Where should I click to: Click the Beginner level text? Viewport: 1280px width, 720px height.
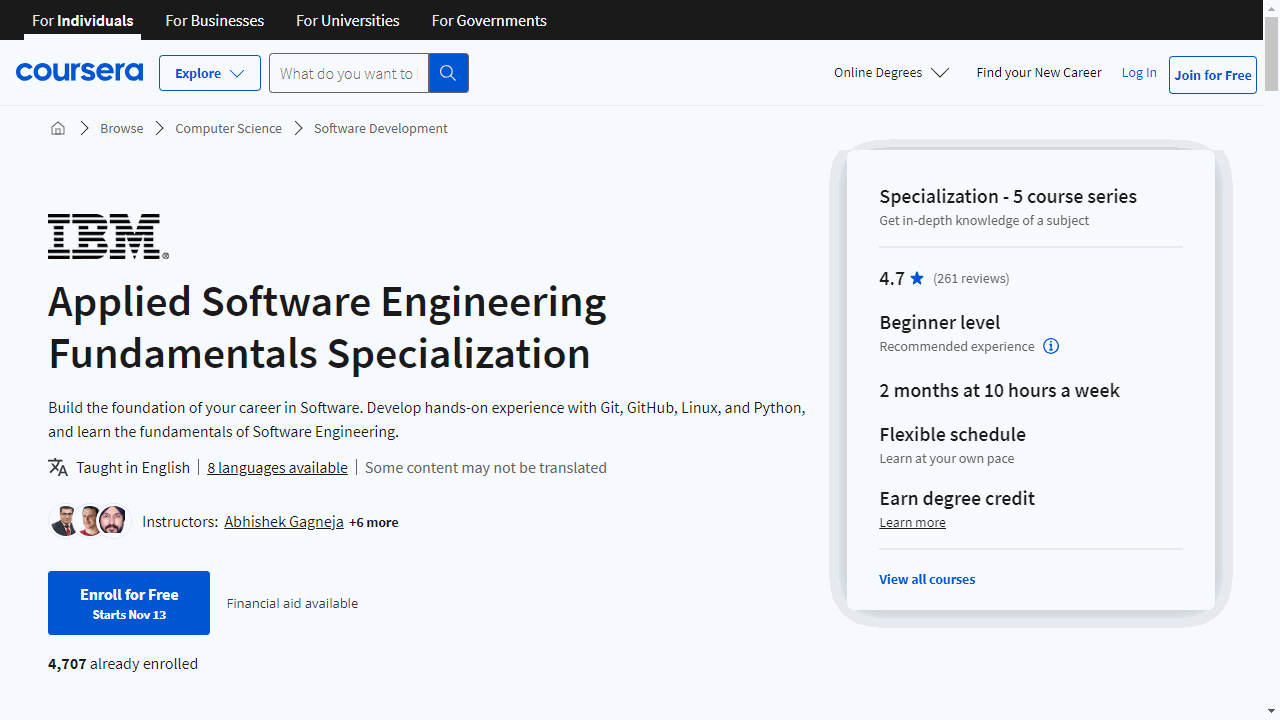click(x=940, y=322)
